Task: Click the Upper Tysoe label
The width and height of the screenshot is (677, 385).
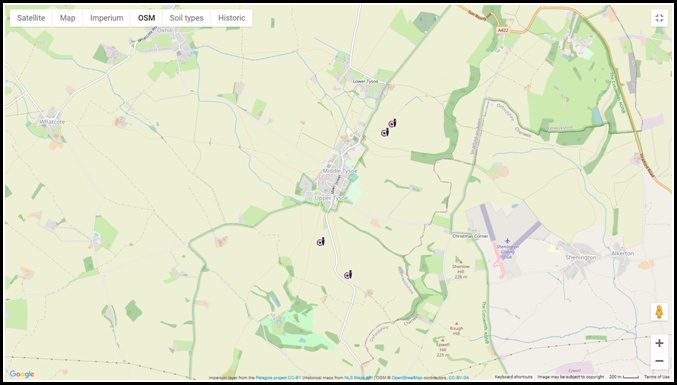Action: tap(331, 198)
